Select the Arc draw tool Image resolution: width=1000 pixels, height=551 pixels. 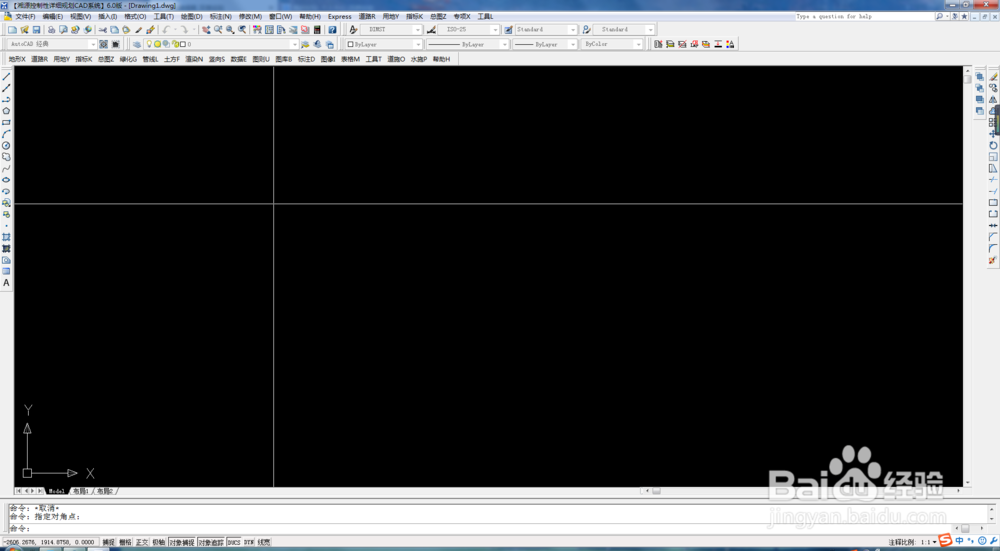6,134
